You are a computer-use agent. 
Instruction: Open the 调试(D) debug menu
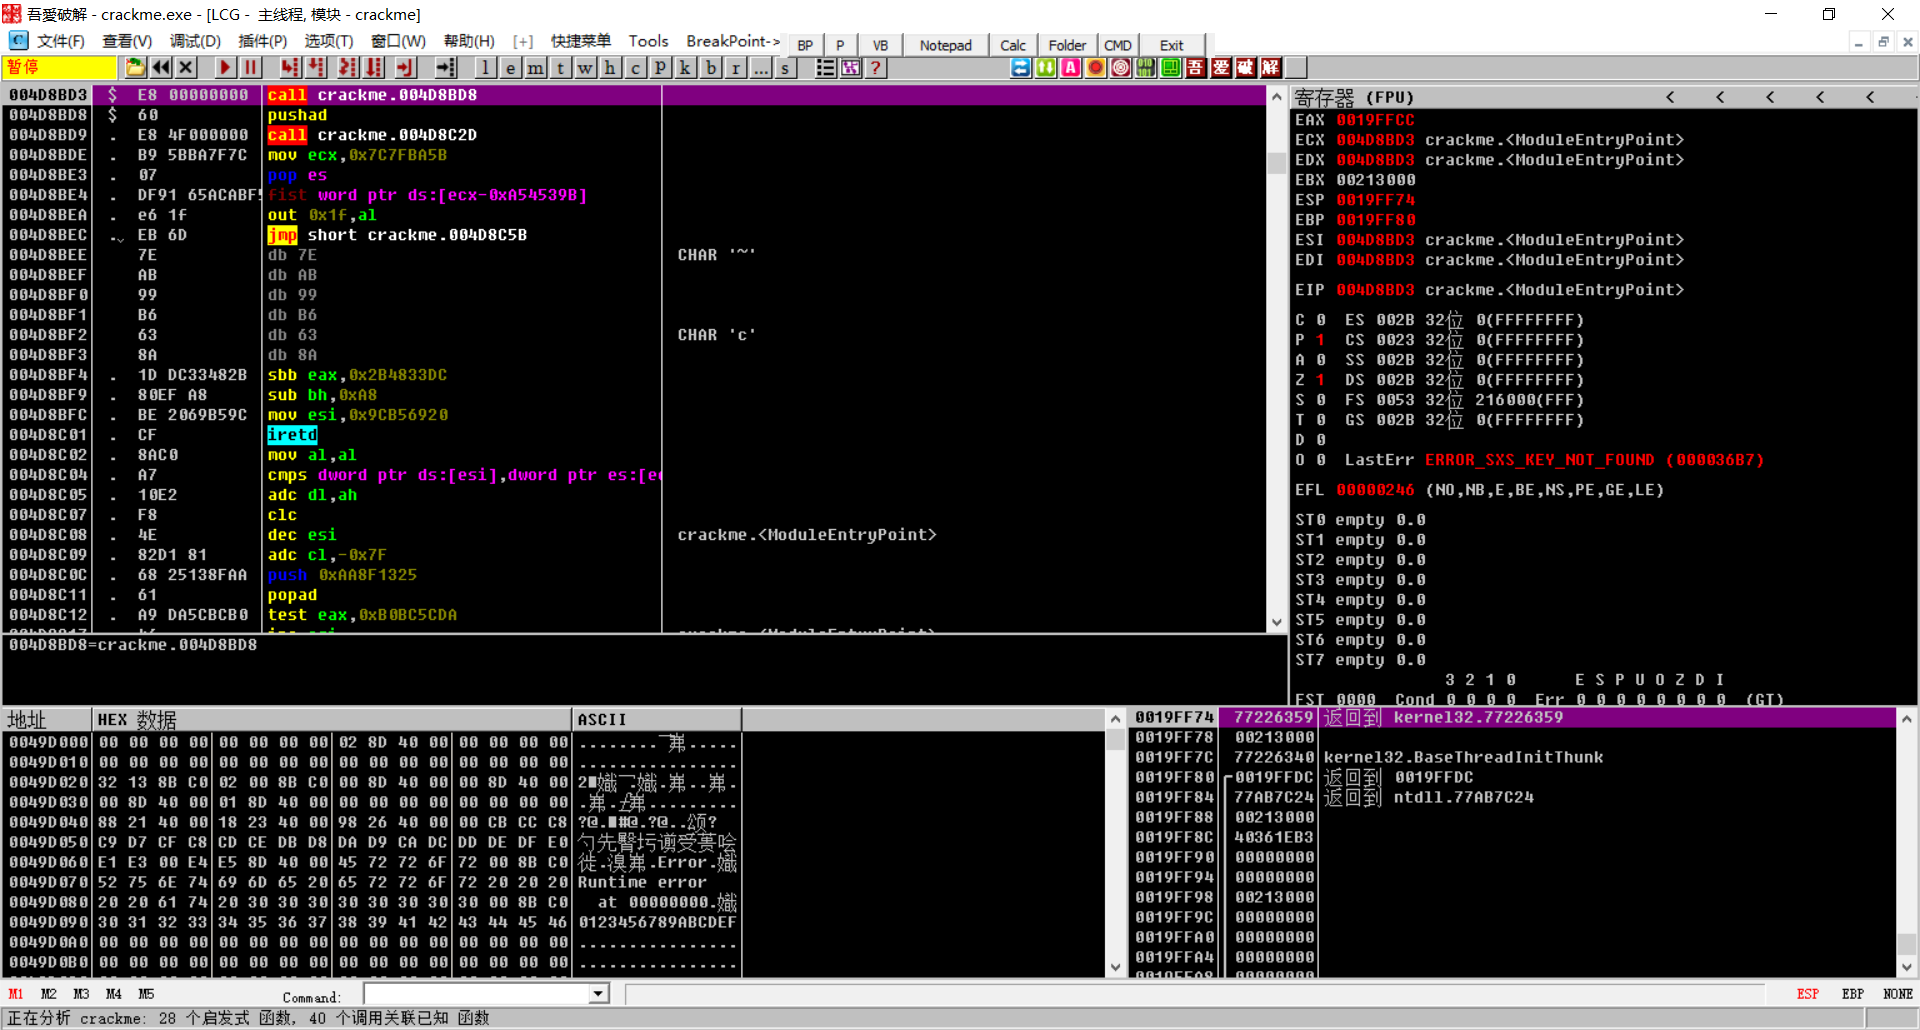(x=195, y=41)
